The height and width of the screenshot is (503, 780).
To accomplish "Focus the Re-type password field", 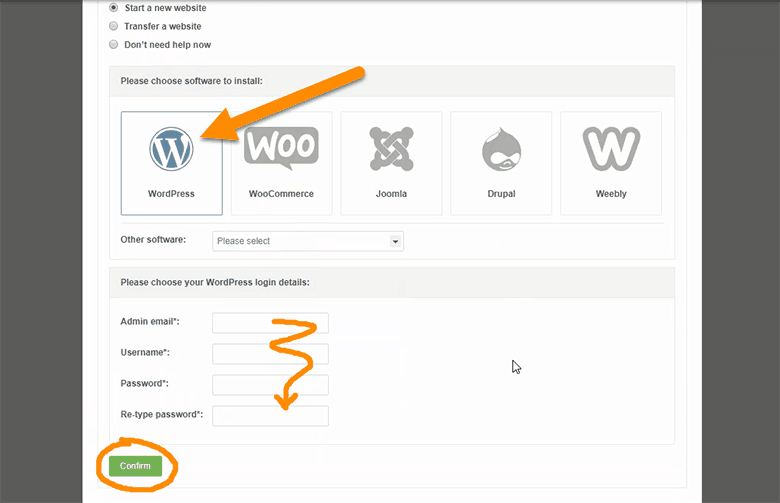I will (x=271, y=416).
